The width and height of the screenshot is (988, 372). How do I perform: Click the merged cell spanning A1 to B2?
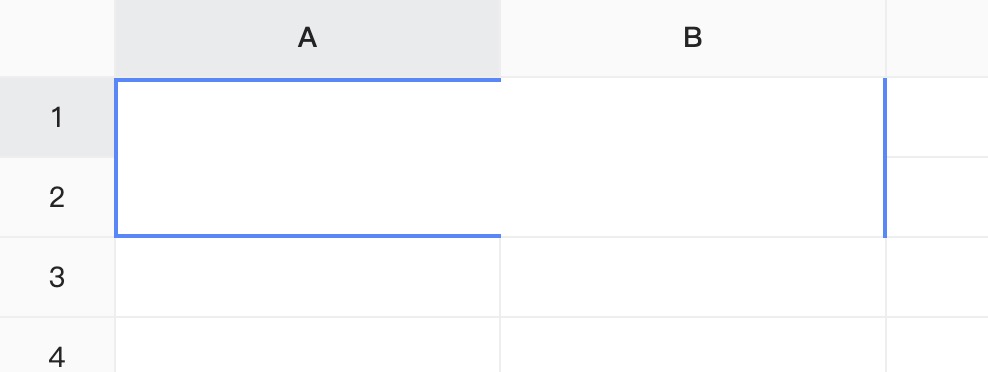pyautogui.click(x=500, y=158)
